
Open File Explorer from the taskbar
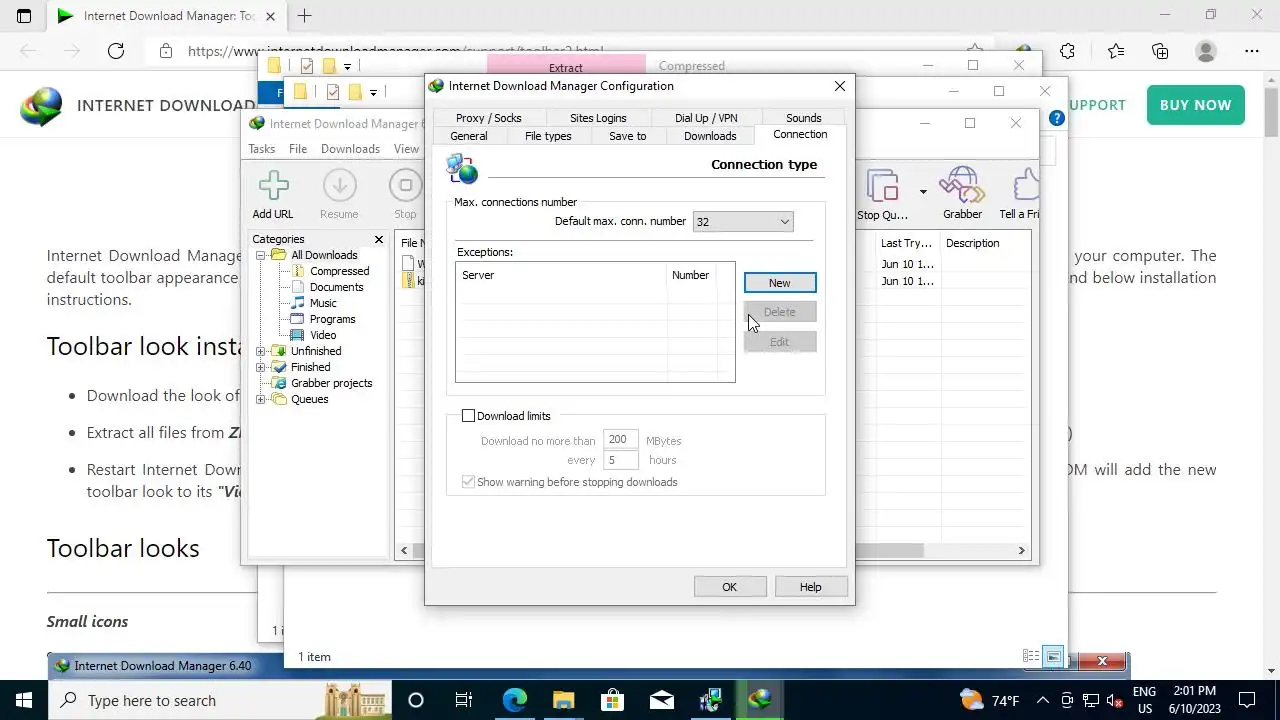click(x=563, y=700)
